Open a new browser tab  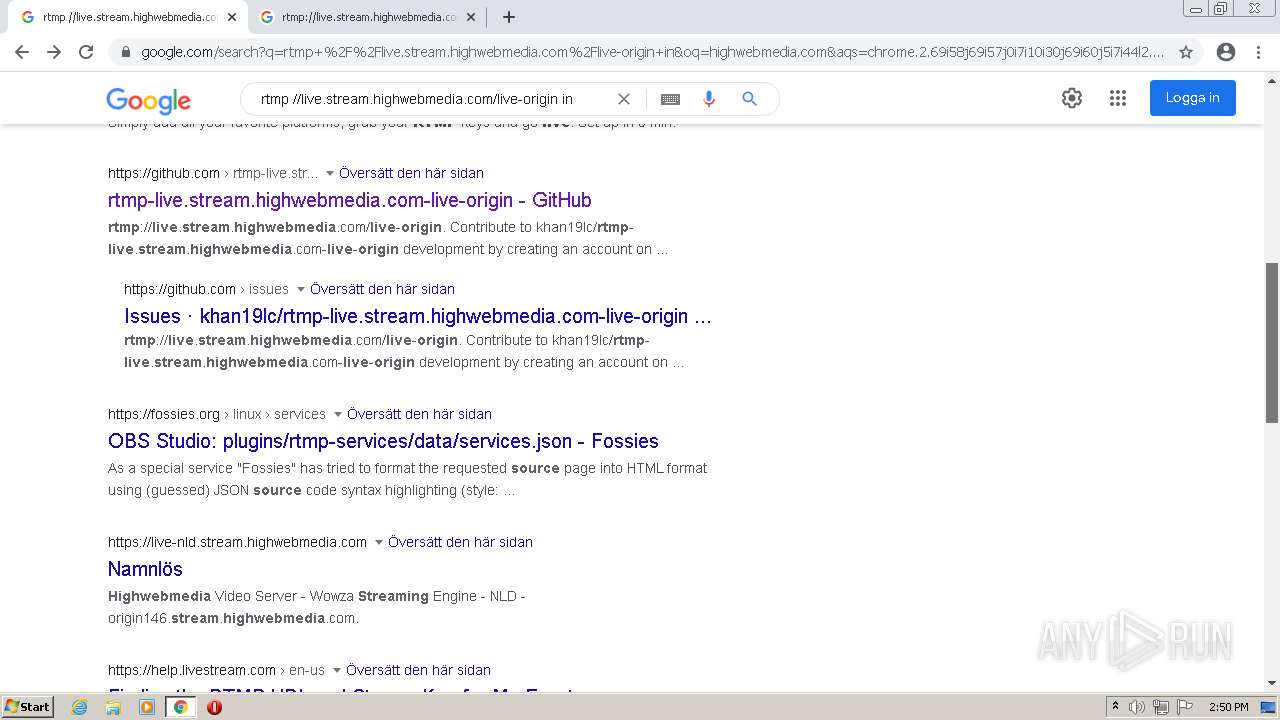pos(509,17)
